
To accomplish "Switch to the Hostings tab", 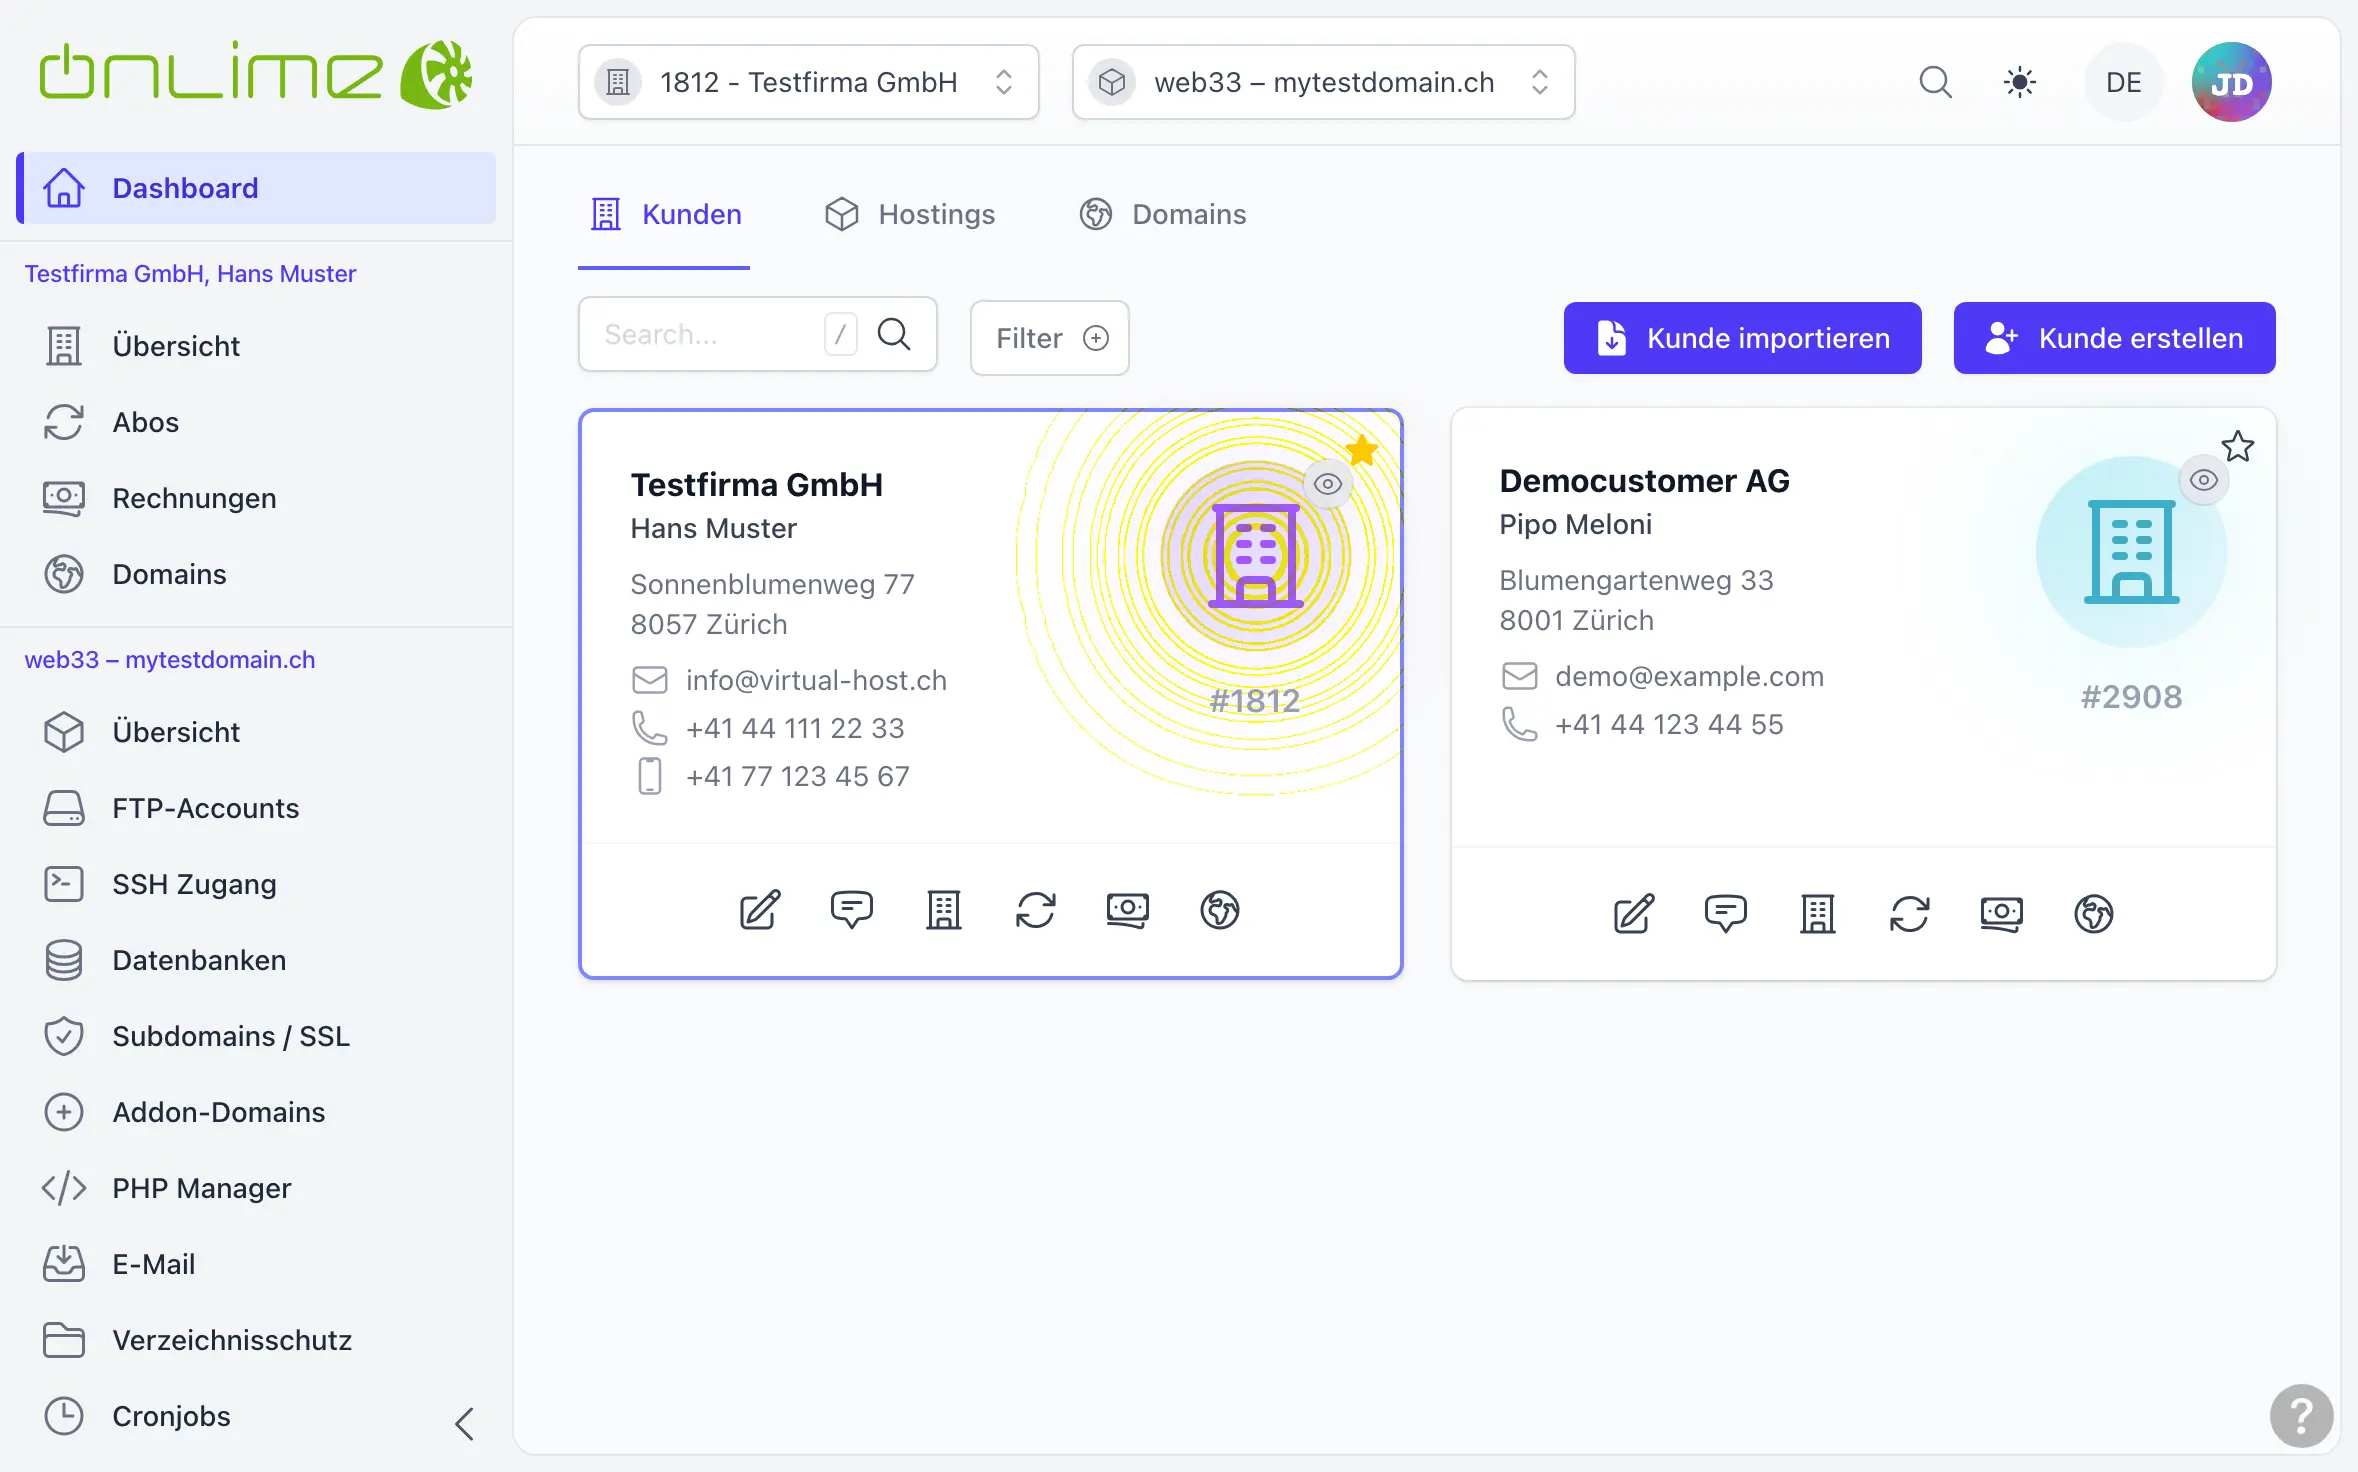I will point(909,214).
